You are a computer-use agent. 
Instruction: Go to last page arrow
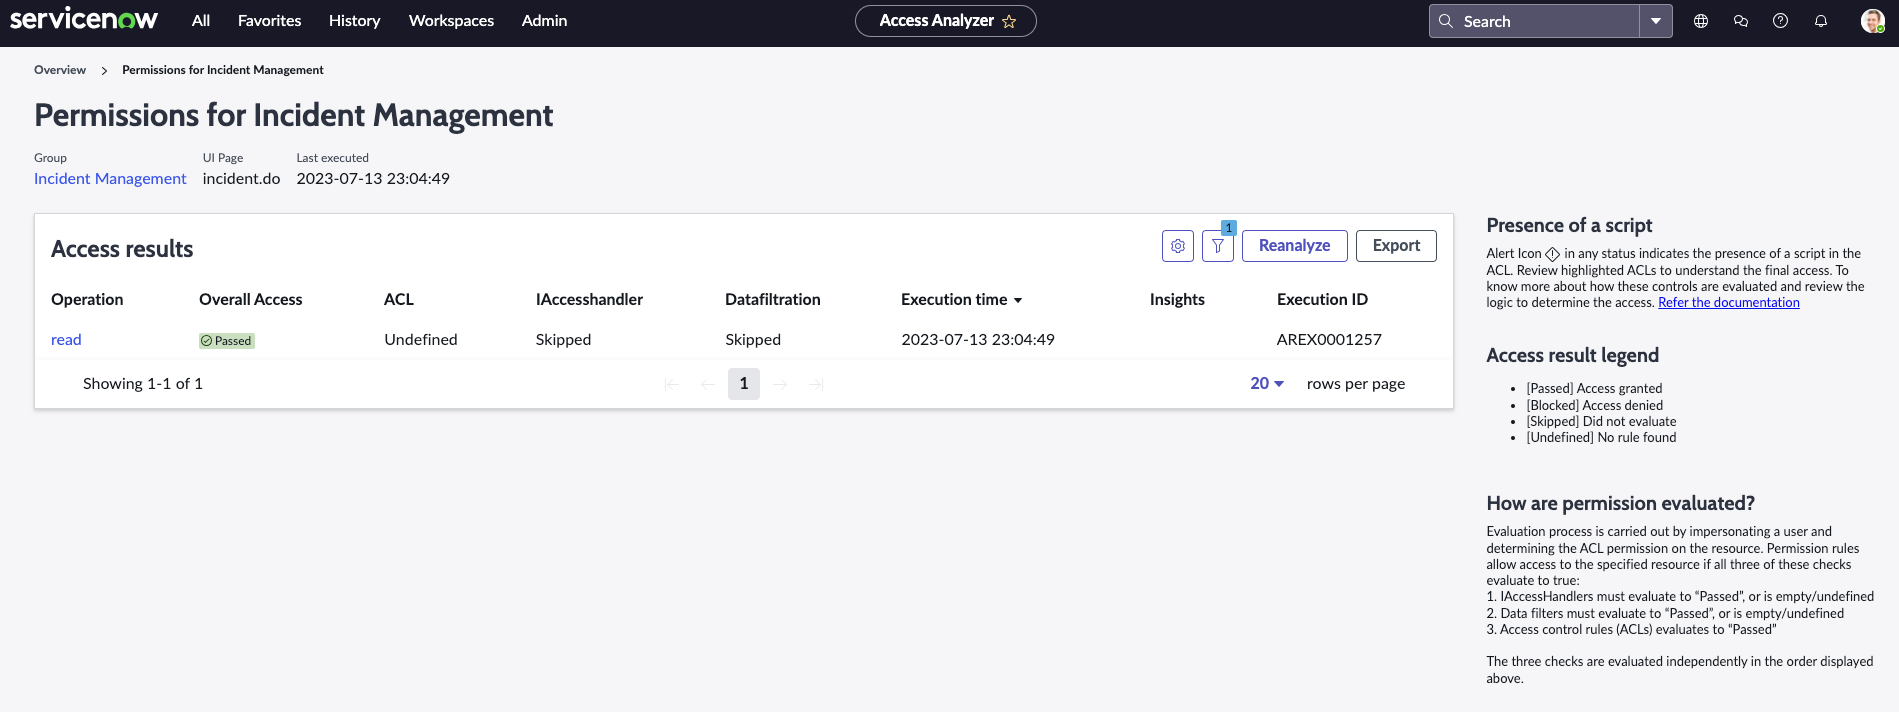point(816,384)
